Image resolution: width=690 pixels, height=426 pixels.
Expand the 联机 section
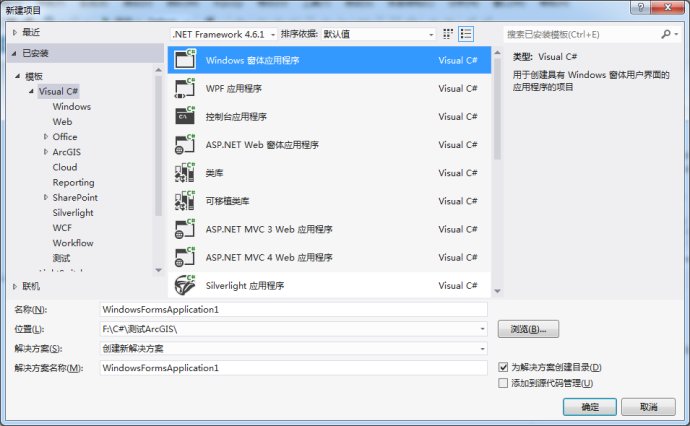click(x=15, y=286)
